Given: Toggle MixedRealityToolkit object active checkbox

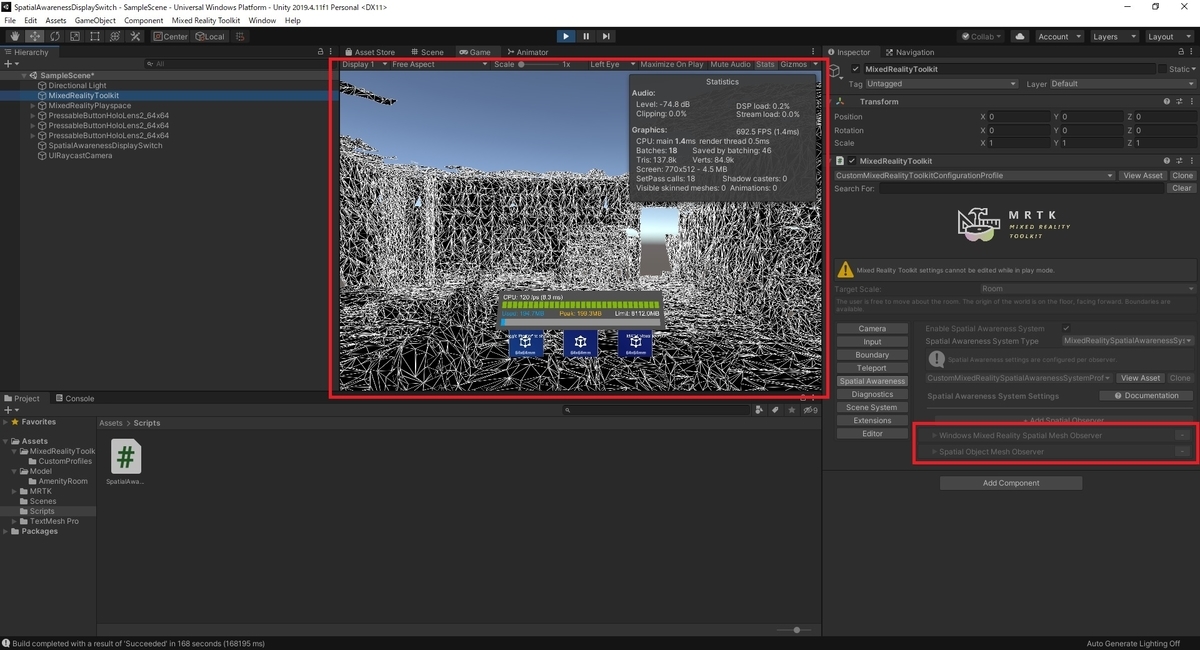Looking at the screenshot, I should click(x=855, y=69).
